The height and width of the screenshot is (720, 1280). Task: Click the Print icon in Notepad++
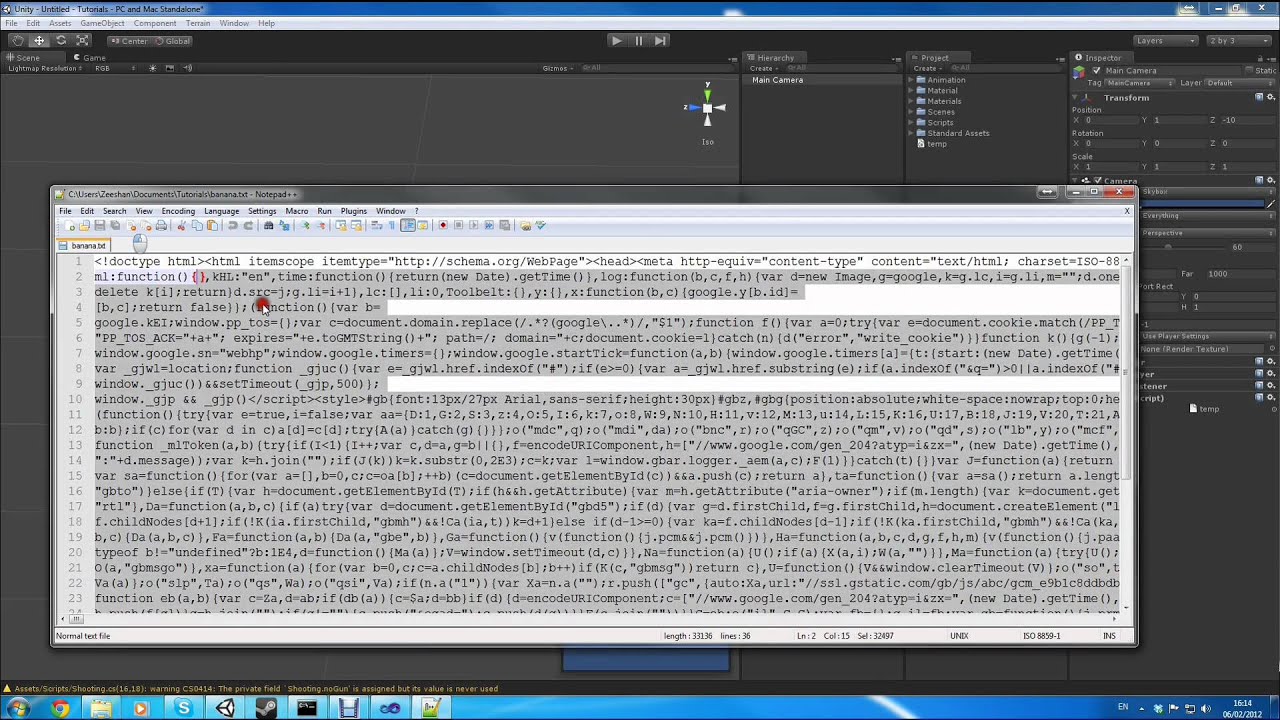coord(160,225)
